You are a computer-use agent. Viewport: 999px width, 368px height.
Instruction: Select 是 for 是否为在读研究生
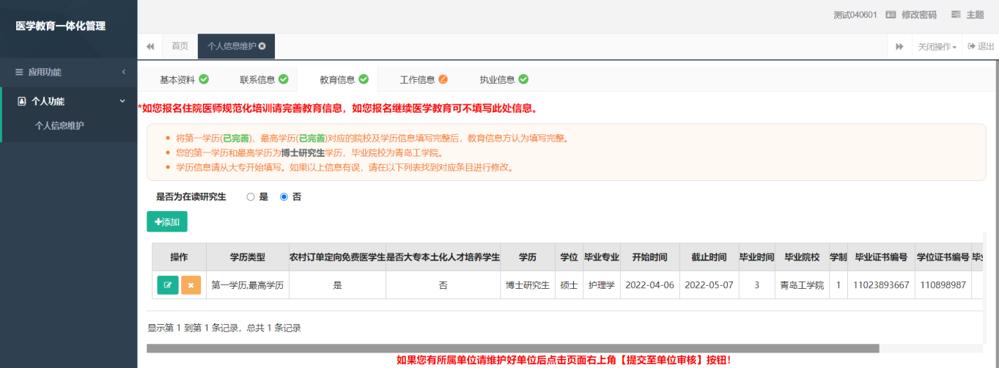pyautogui.click(x=250, y=197)
